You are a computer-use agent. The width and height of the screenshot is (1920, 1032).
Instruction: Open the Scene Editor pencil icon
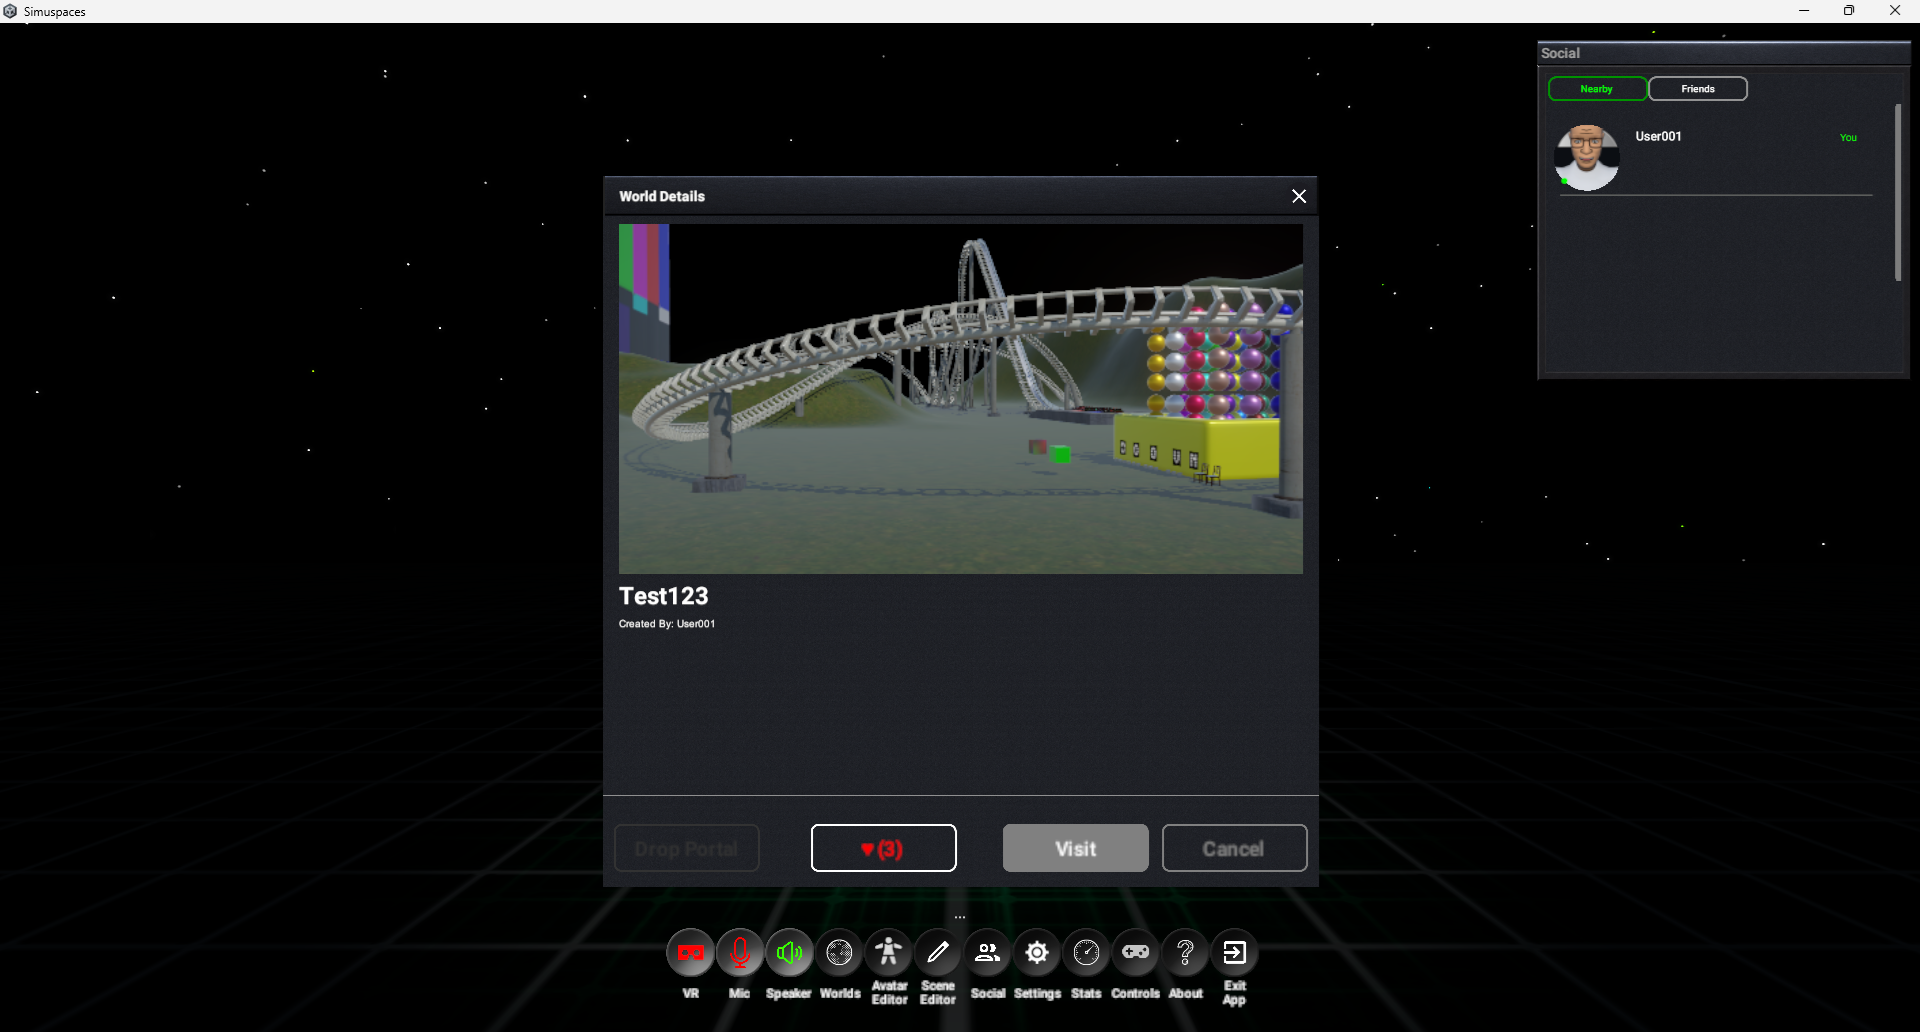pos(938,953)
